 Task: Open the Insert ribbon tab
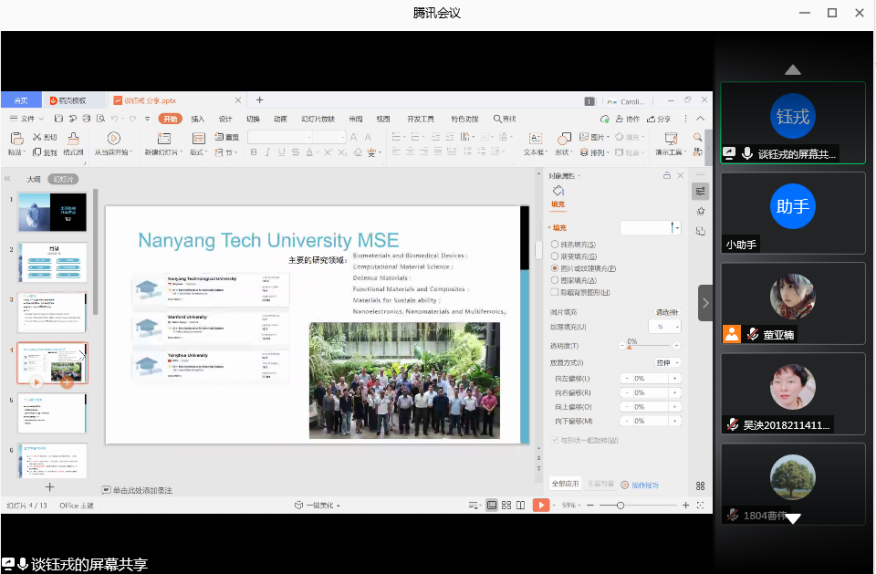198,119
